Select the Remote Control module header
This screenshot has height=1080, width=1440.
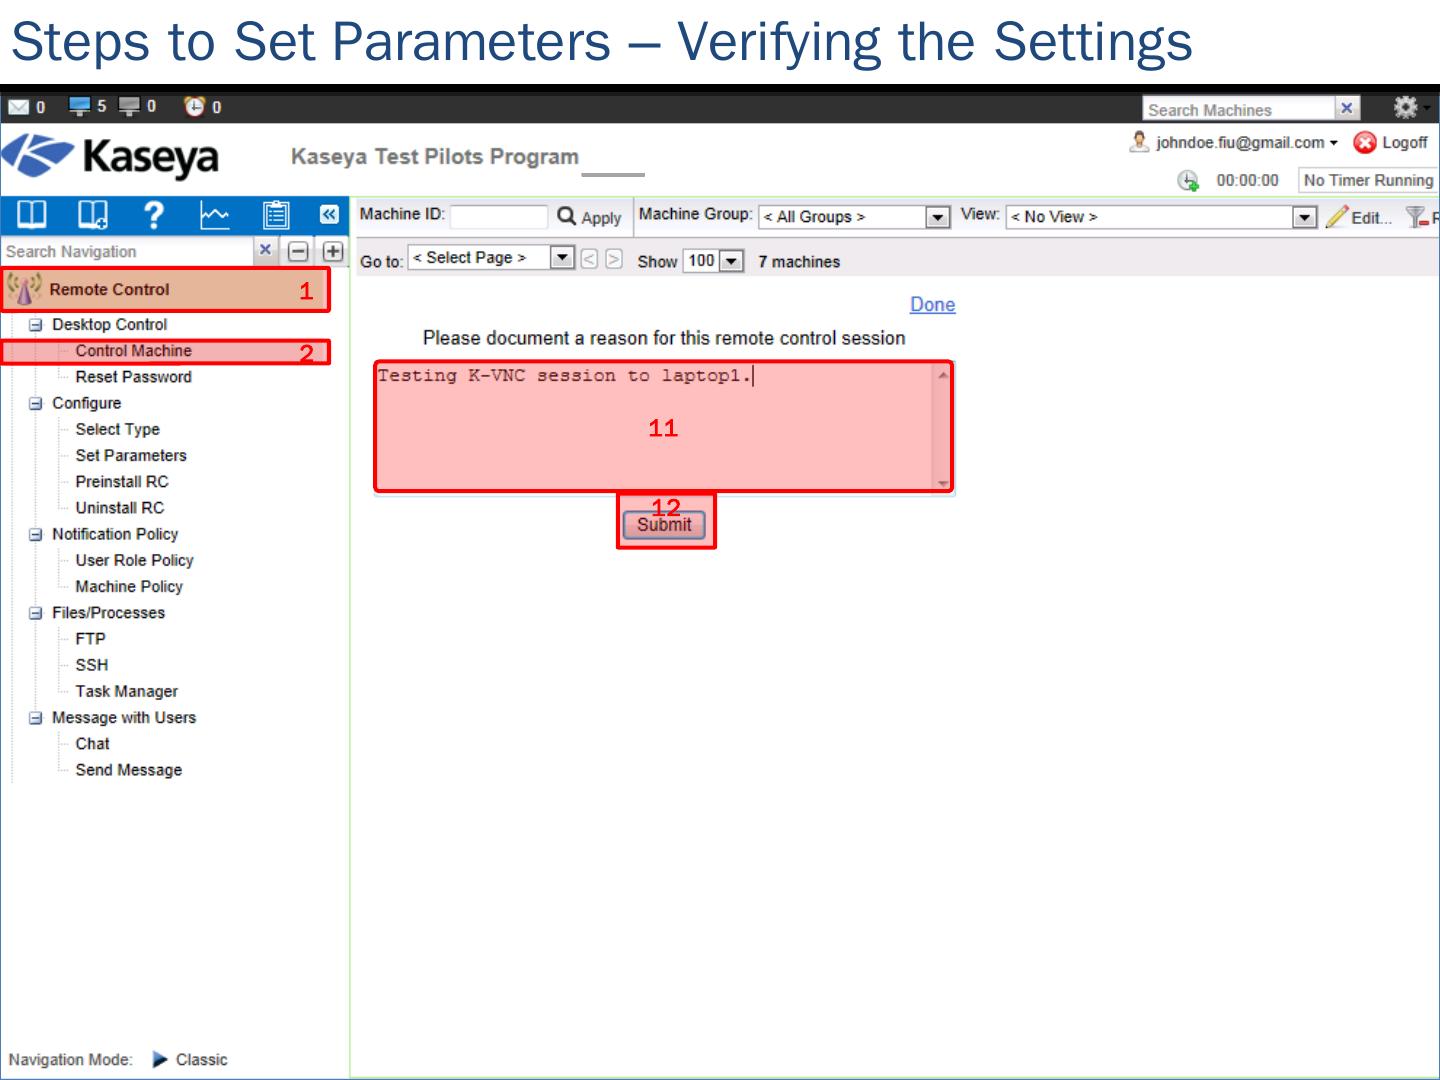(165, 290)
